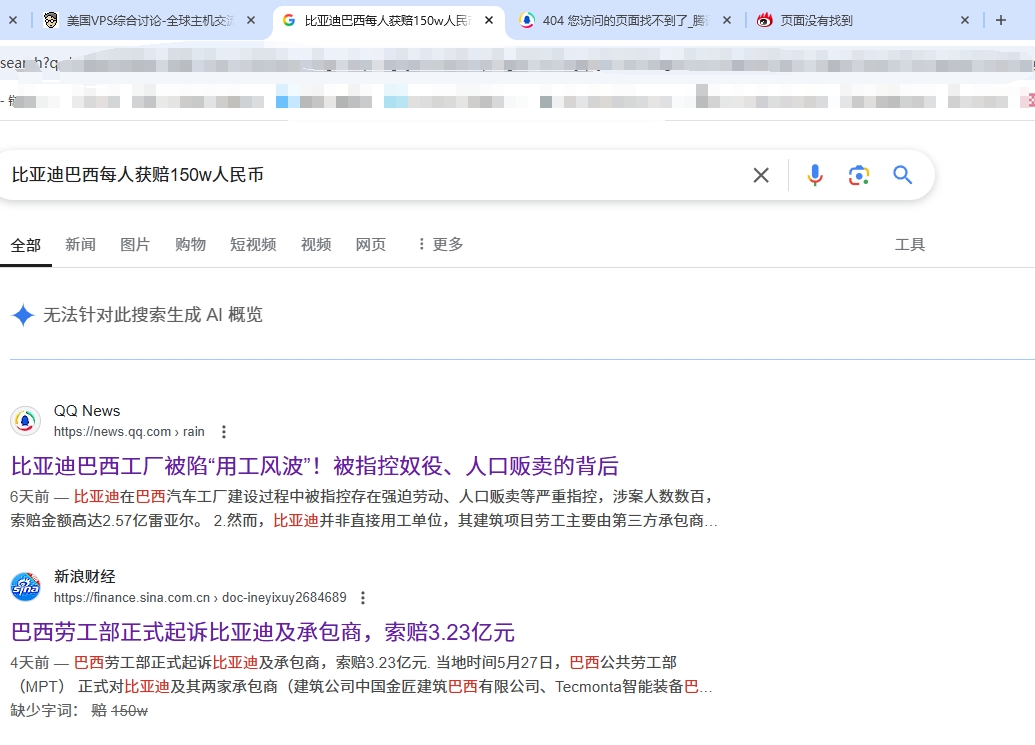Select the 购物 search filter
The image size is (1035, 745).
[191, 245]
